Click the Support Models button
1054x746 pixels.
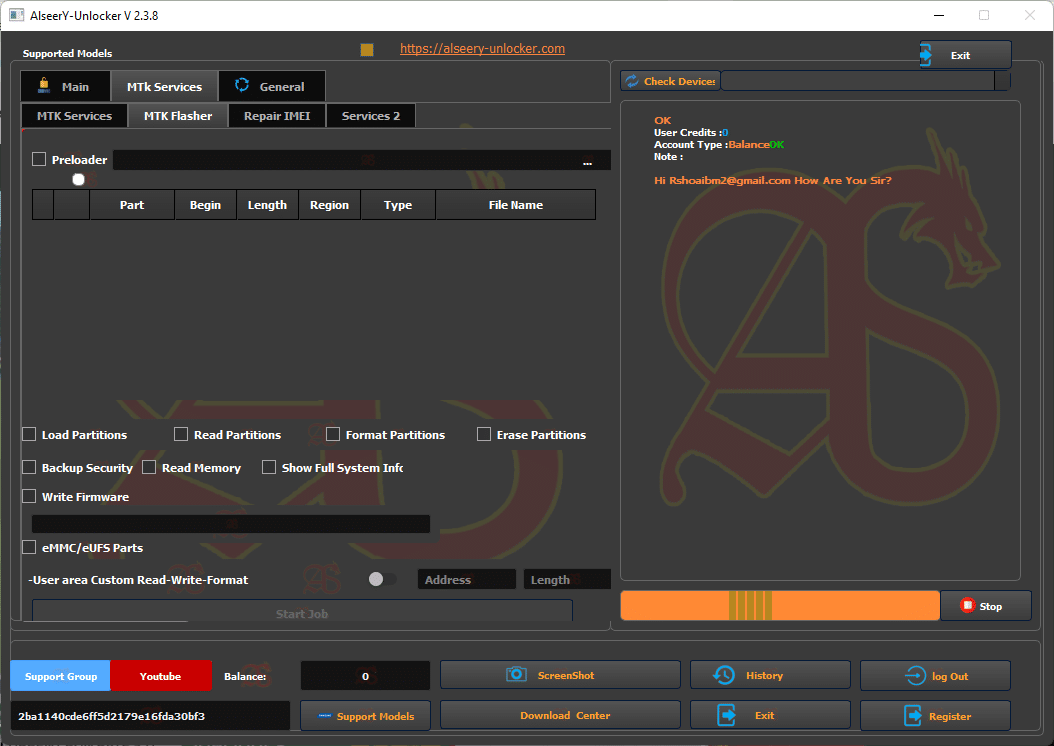pyautogui.click(x=365, y=714)
